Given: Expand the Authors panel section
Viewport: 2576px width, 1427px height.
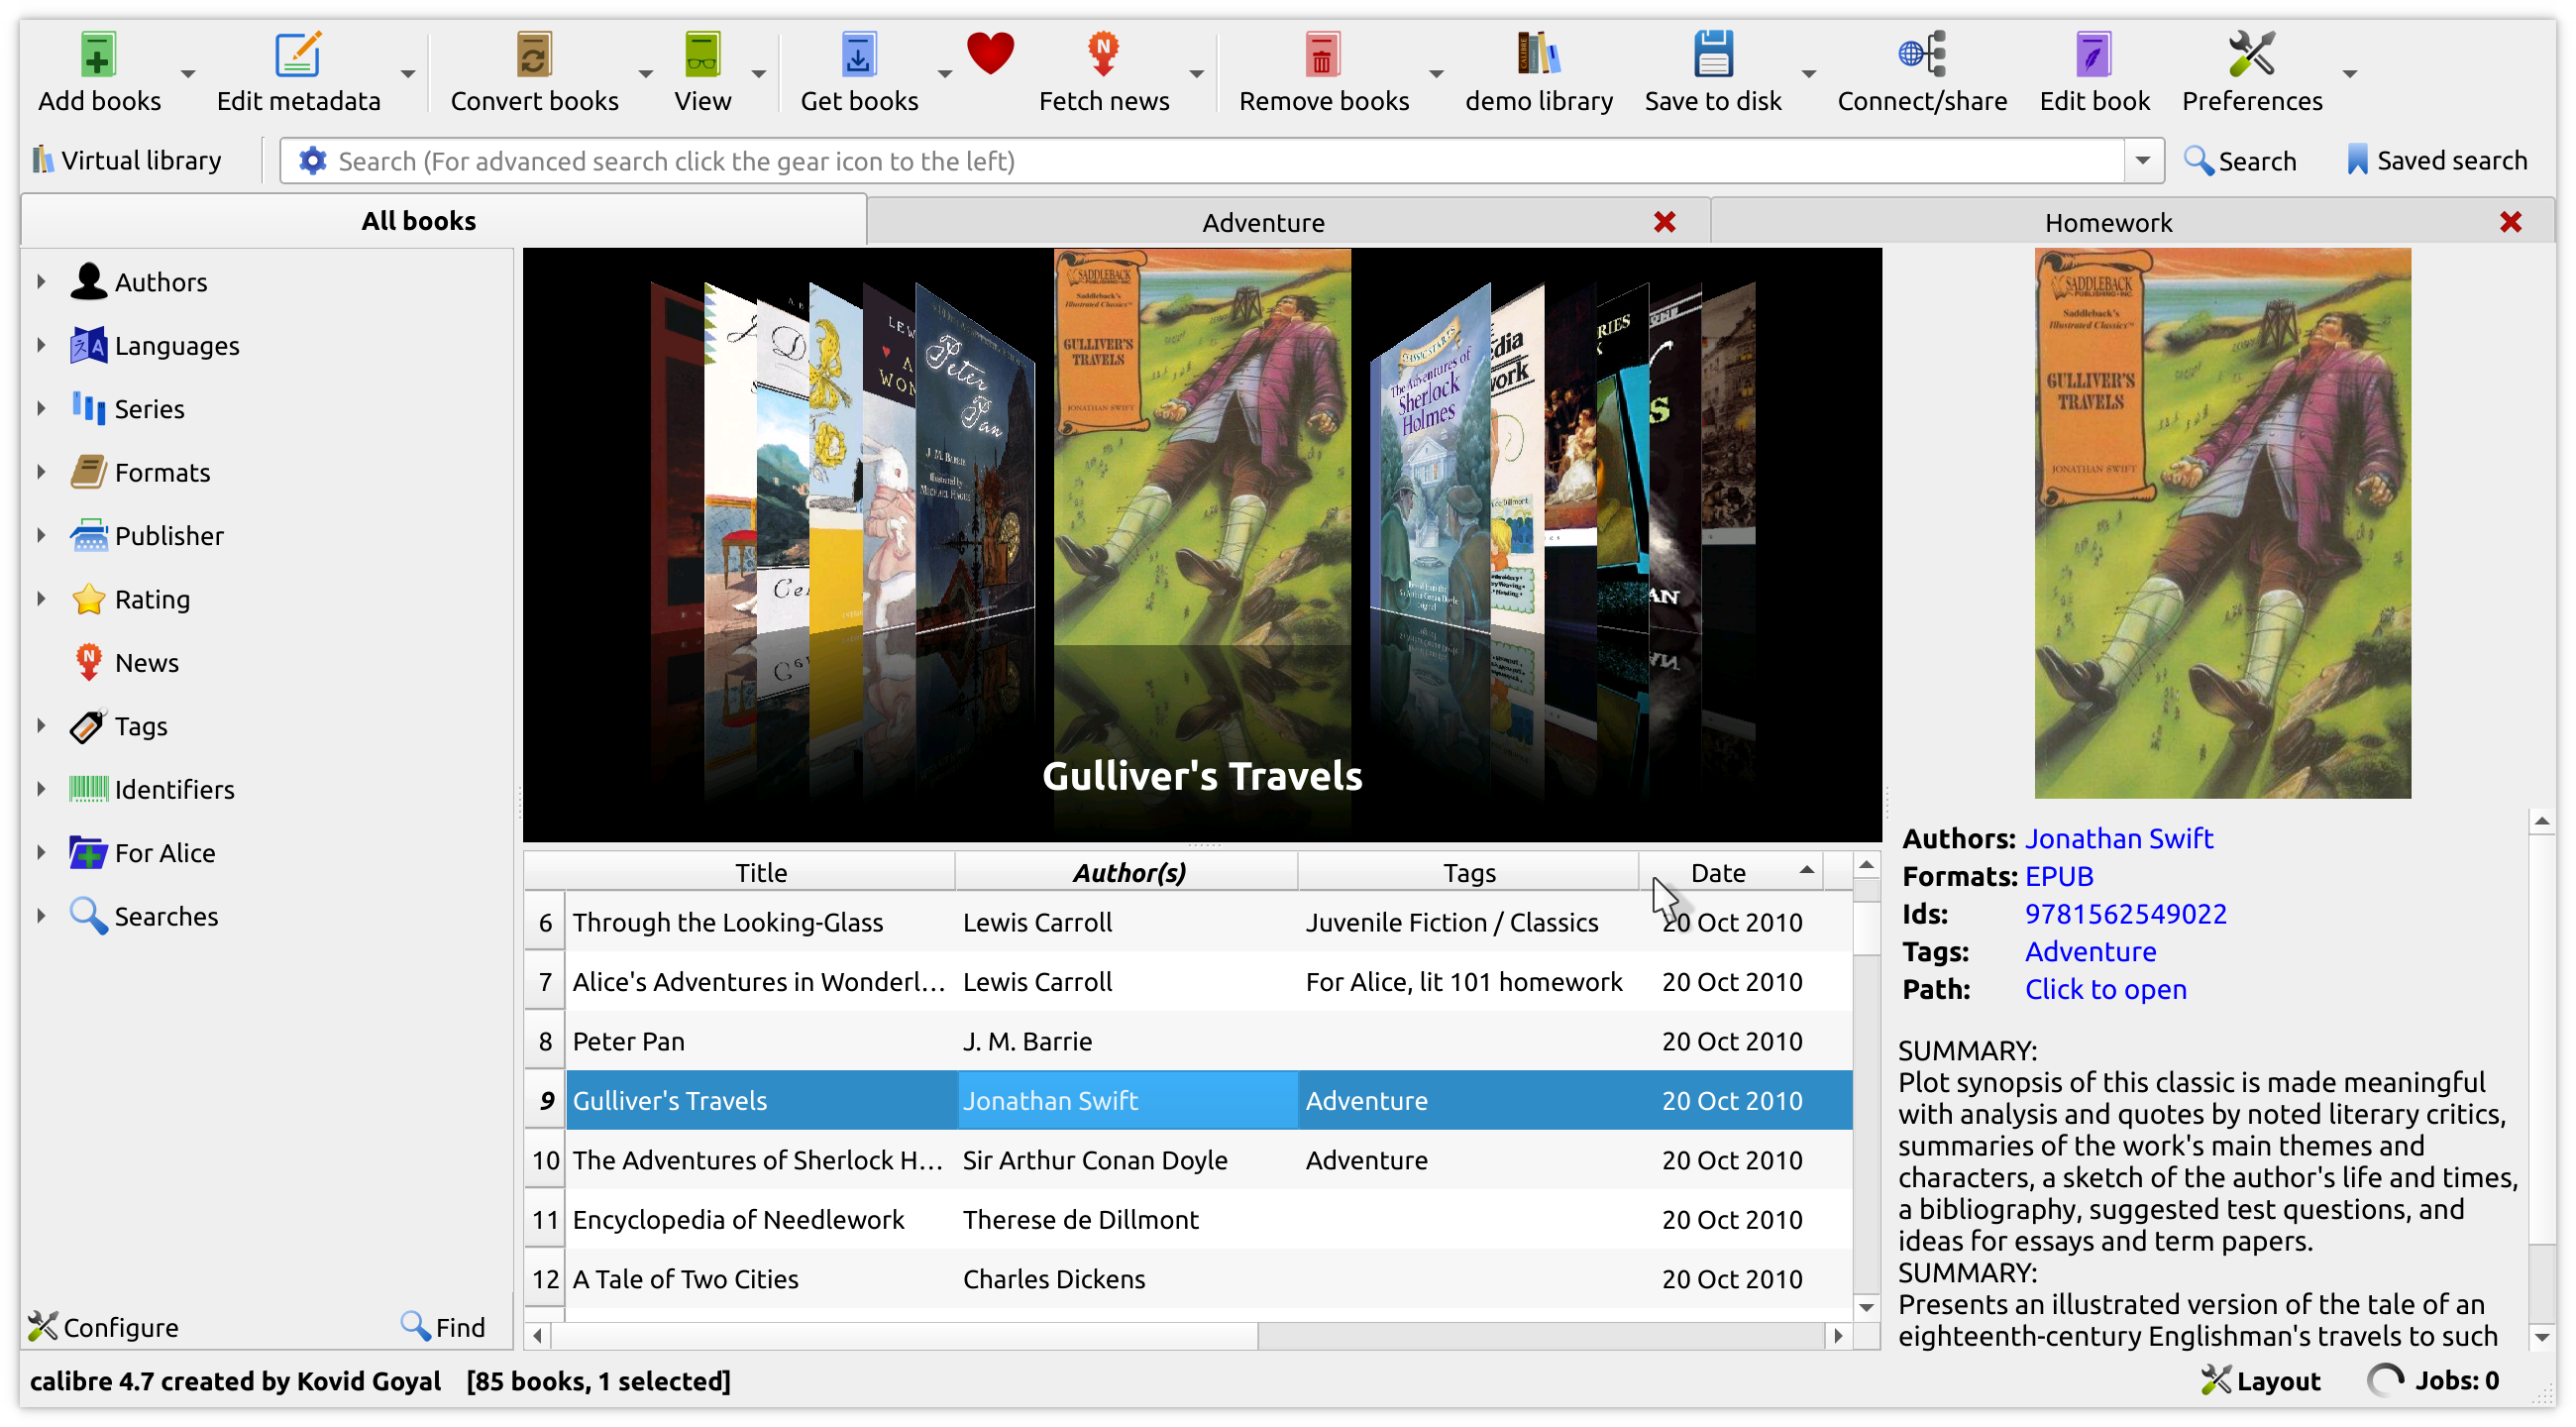Looking at the screenshot, I should coord(37,279).
